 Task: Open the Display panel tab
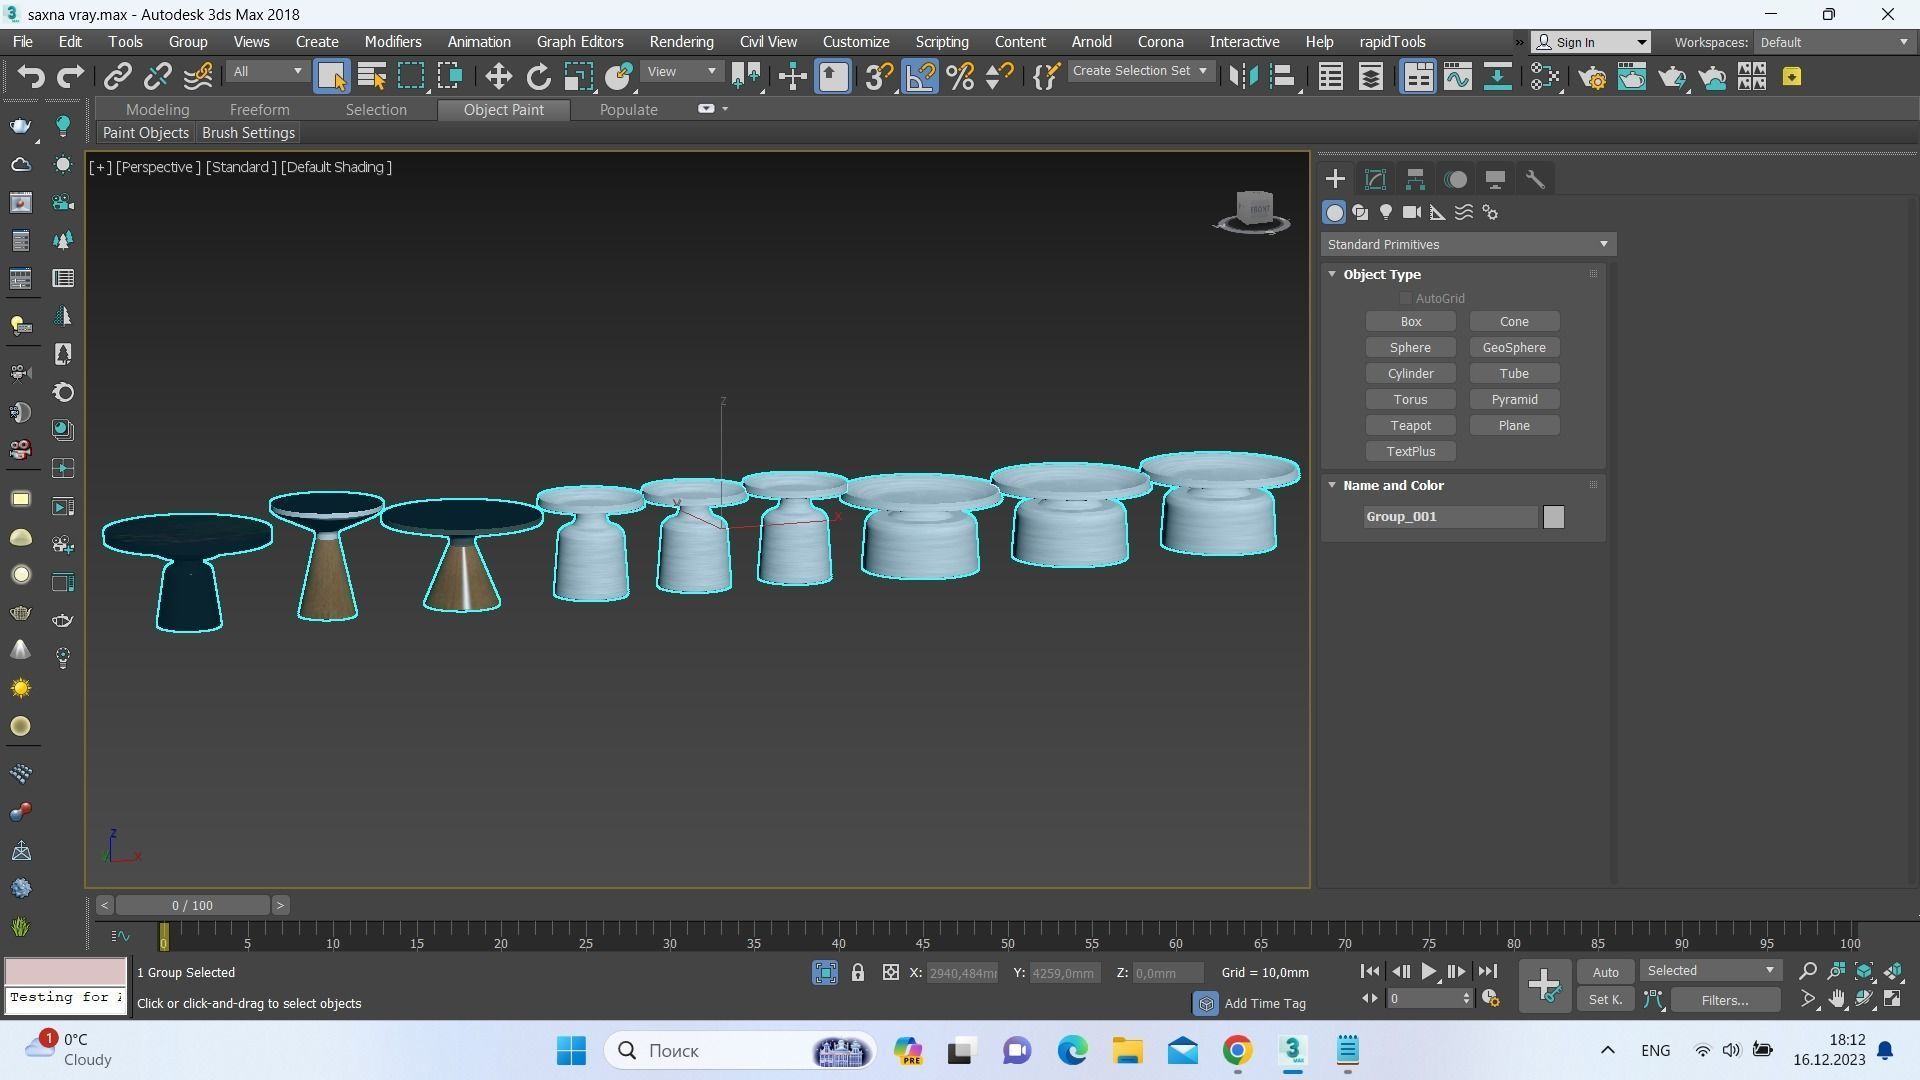(1495, 180)
